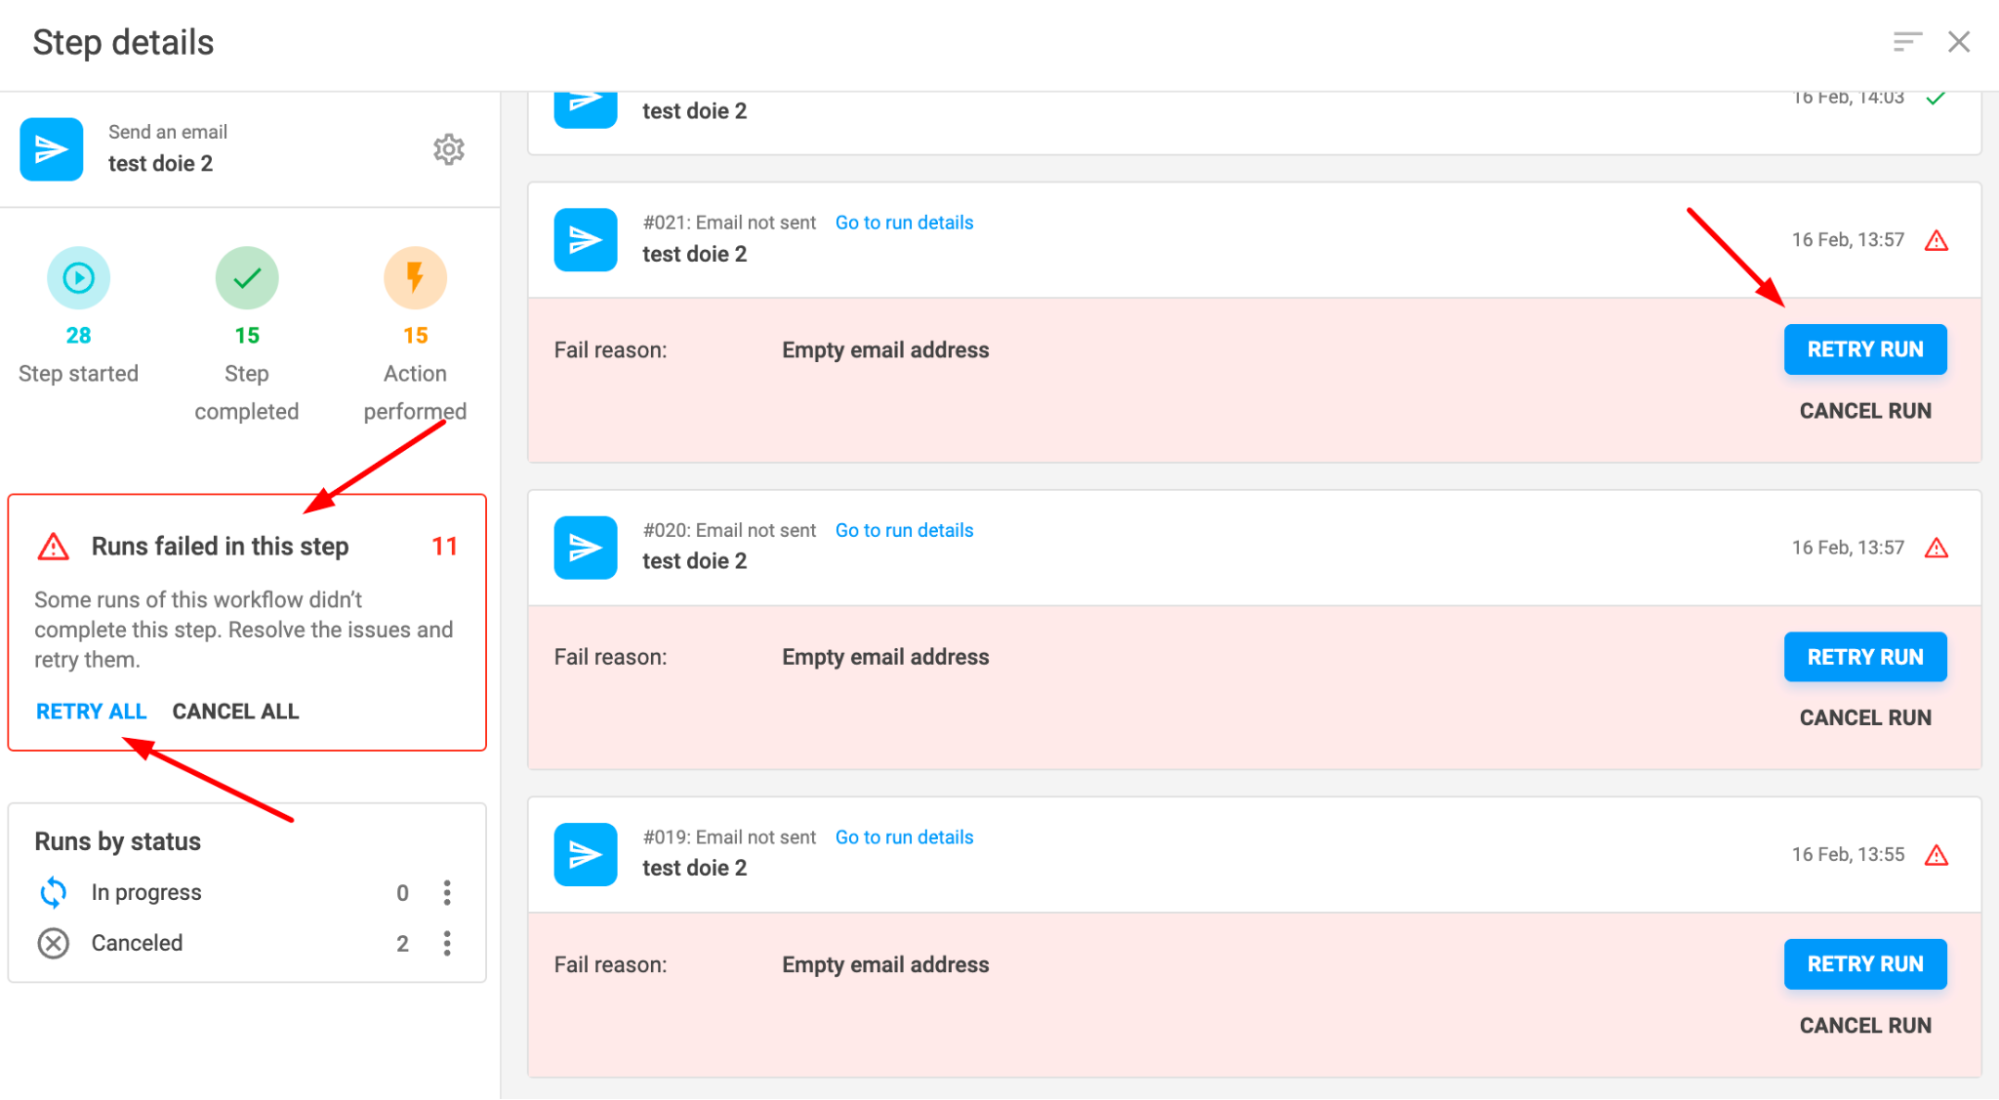Click the filter/sort lines icon in the header
This screenshot has height=1100, width=1999.
[1907, 41]
